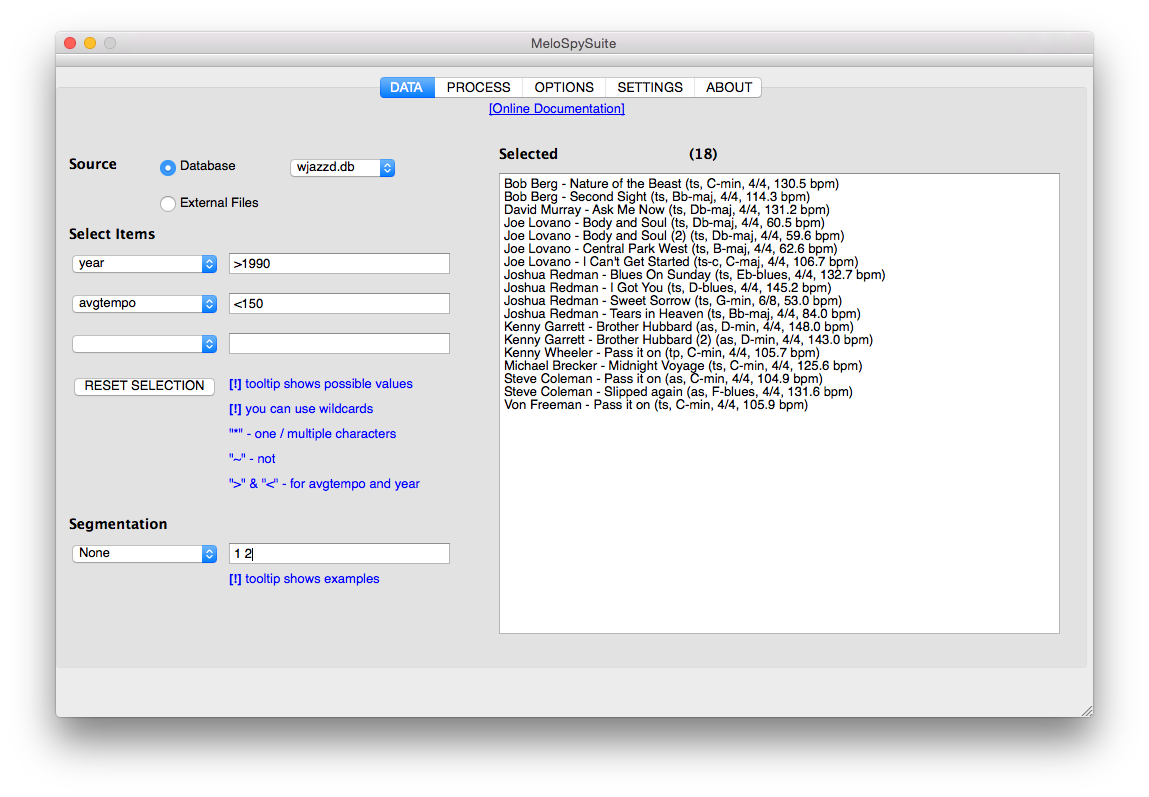Click the you can use wildcards hint
This screenshot has width=1149, height=797.
pyautogui.click(x=301, y=409)
